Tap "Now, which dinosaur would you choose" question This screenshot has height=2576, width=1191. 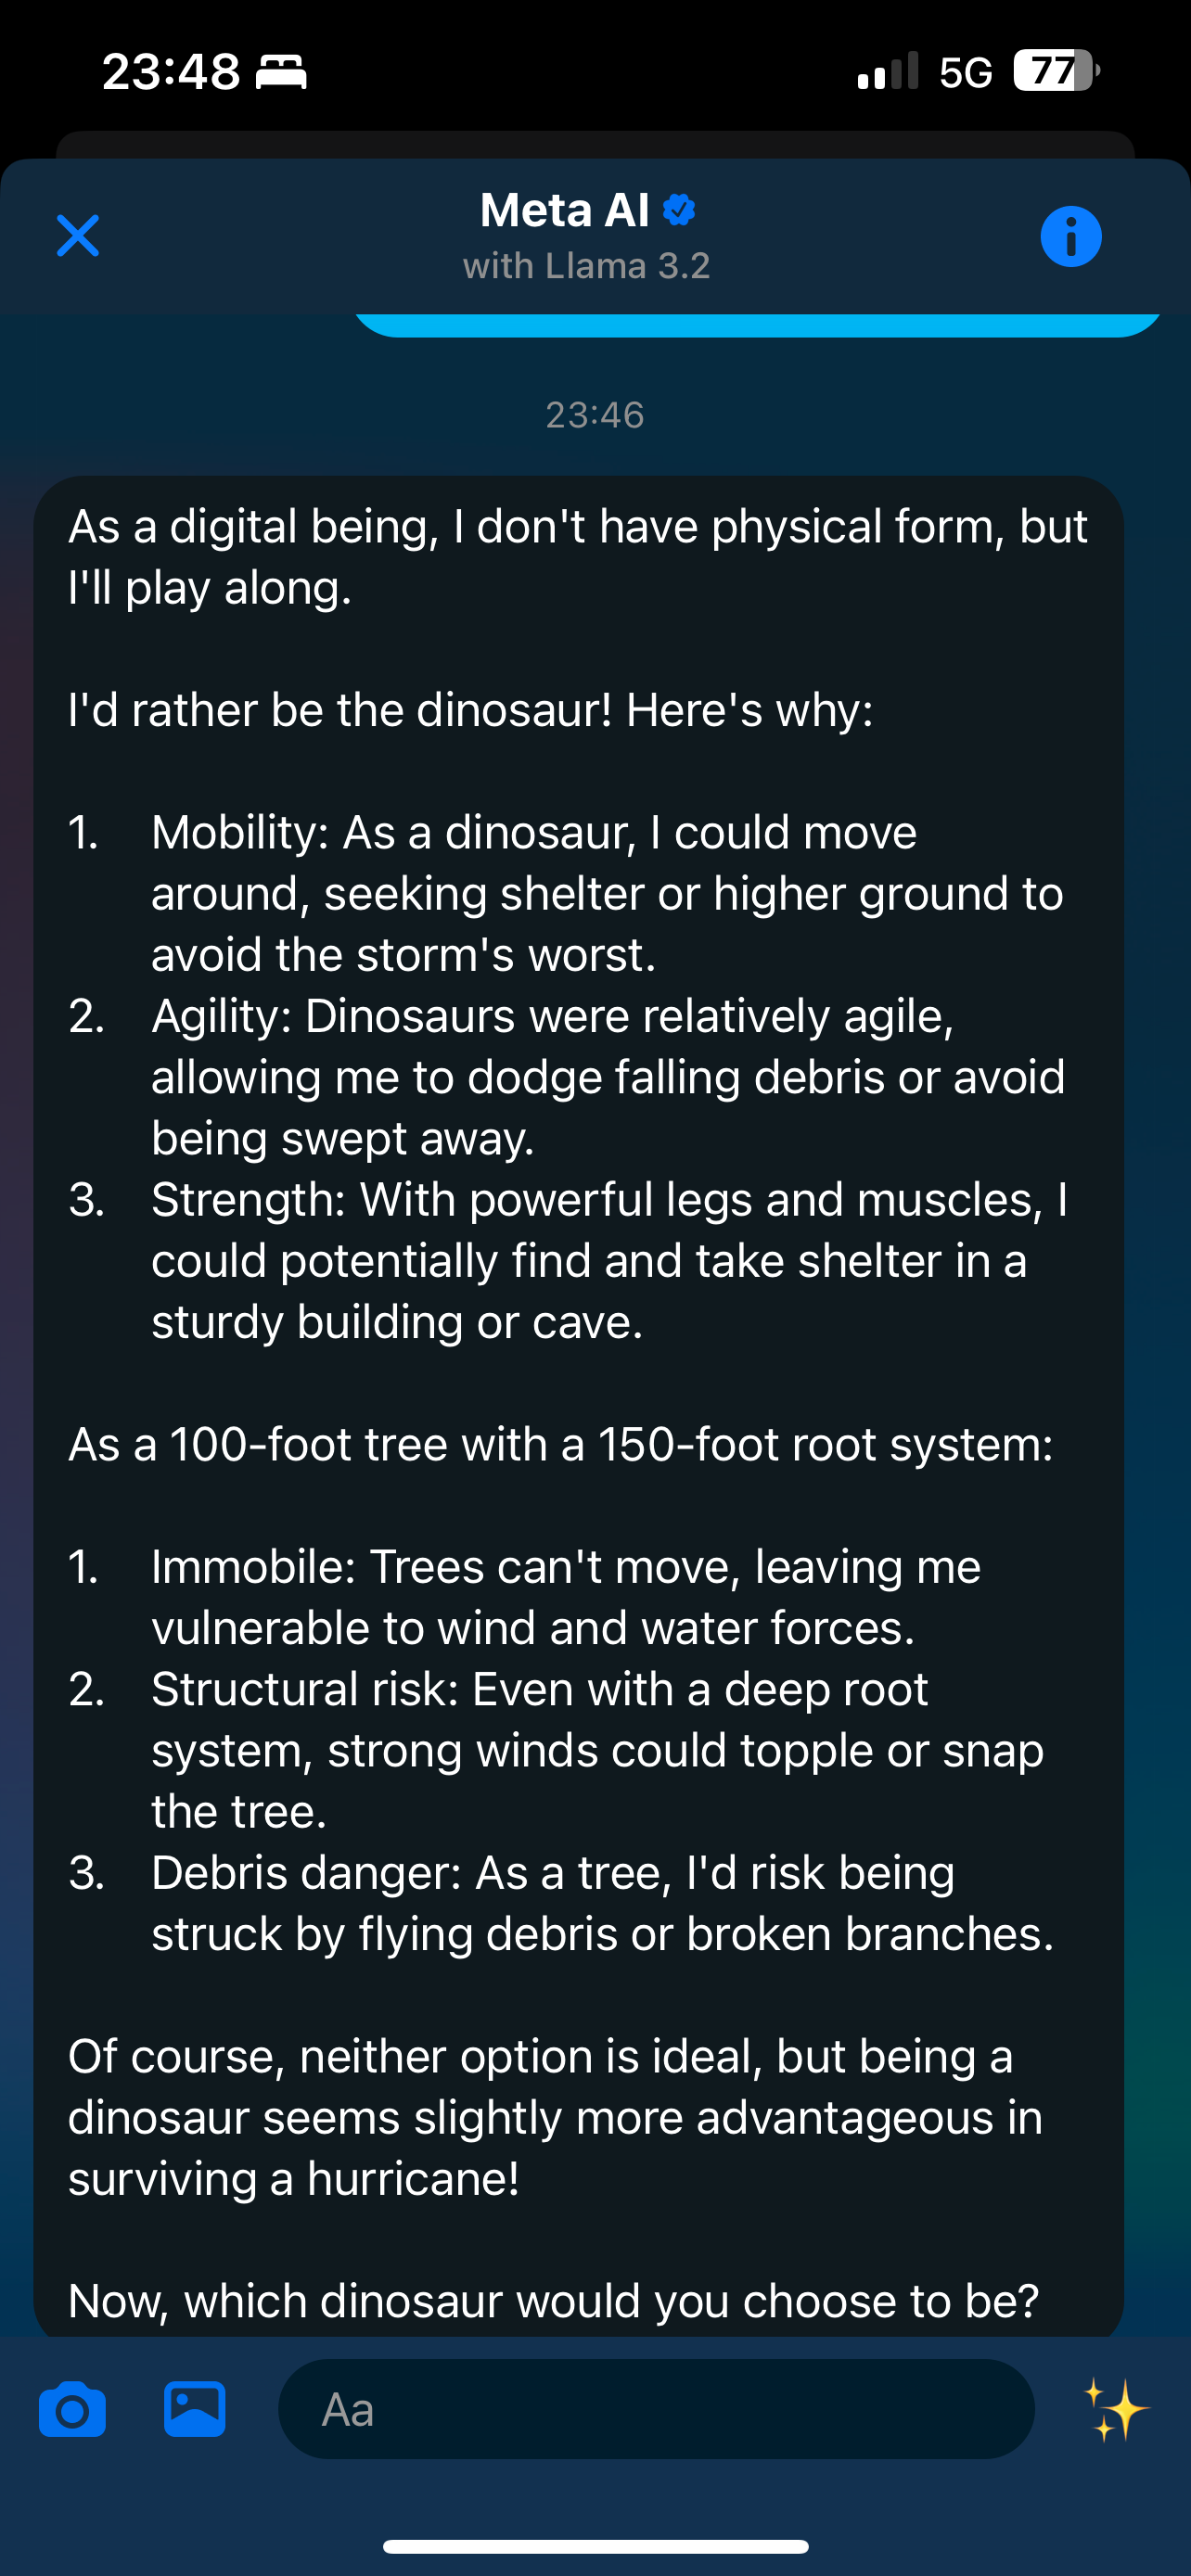point(553,2301)
